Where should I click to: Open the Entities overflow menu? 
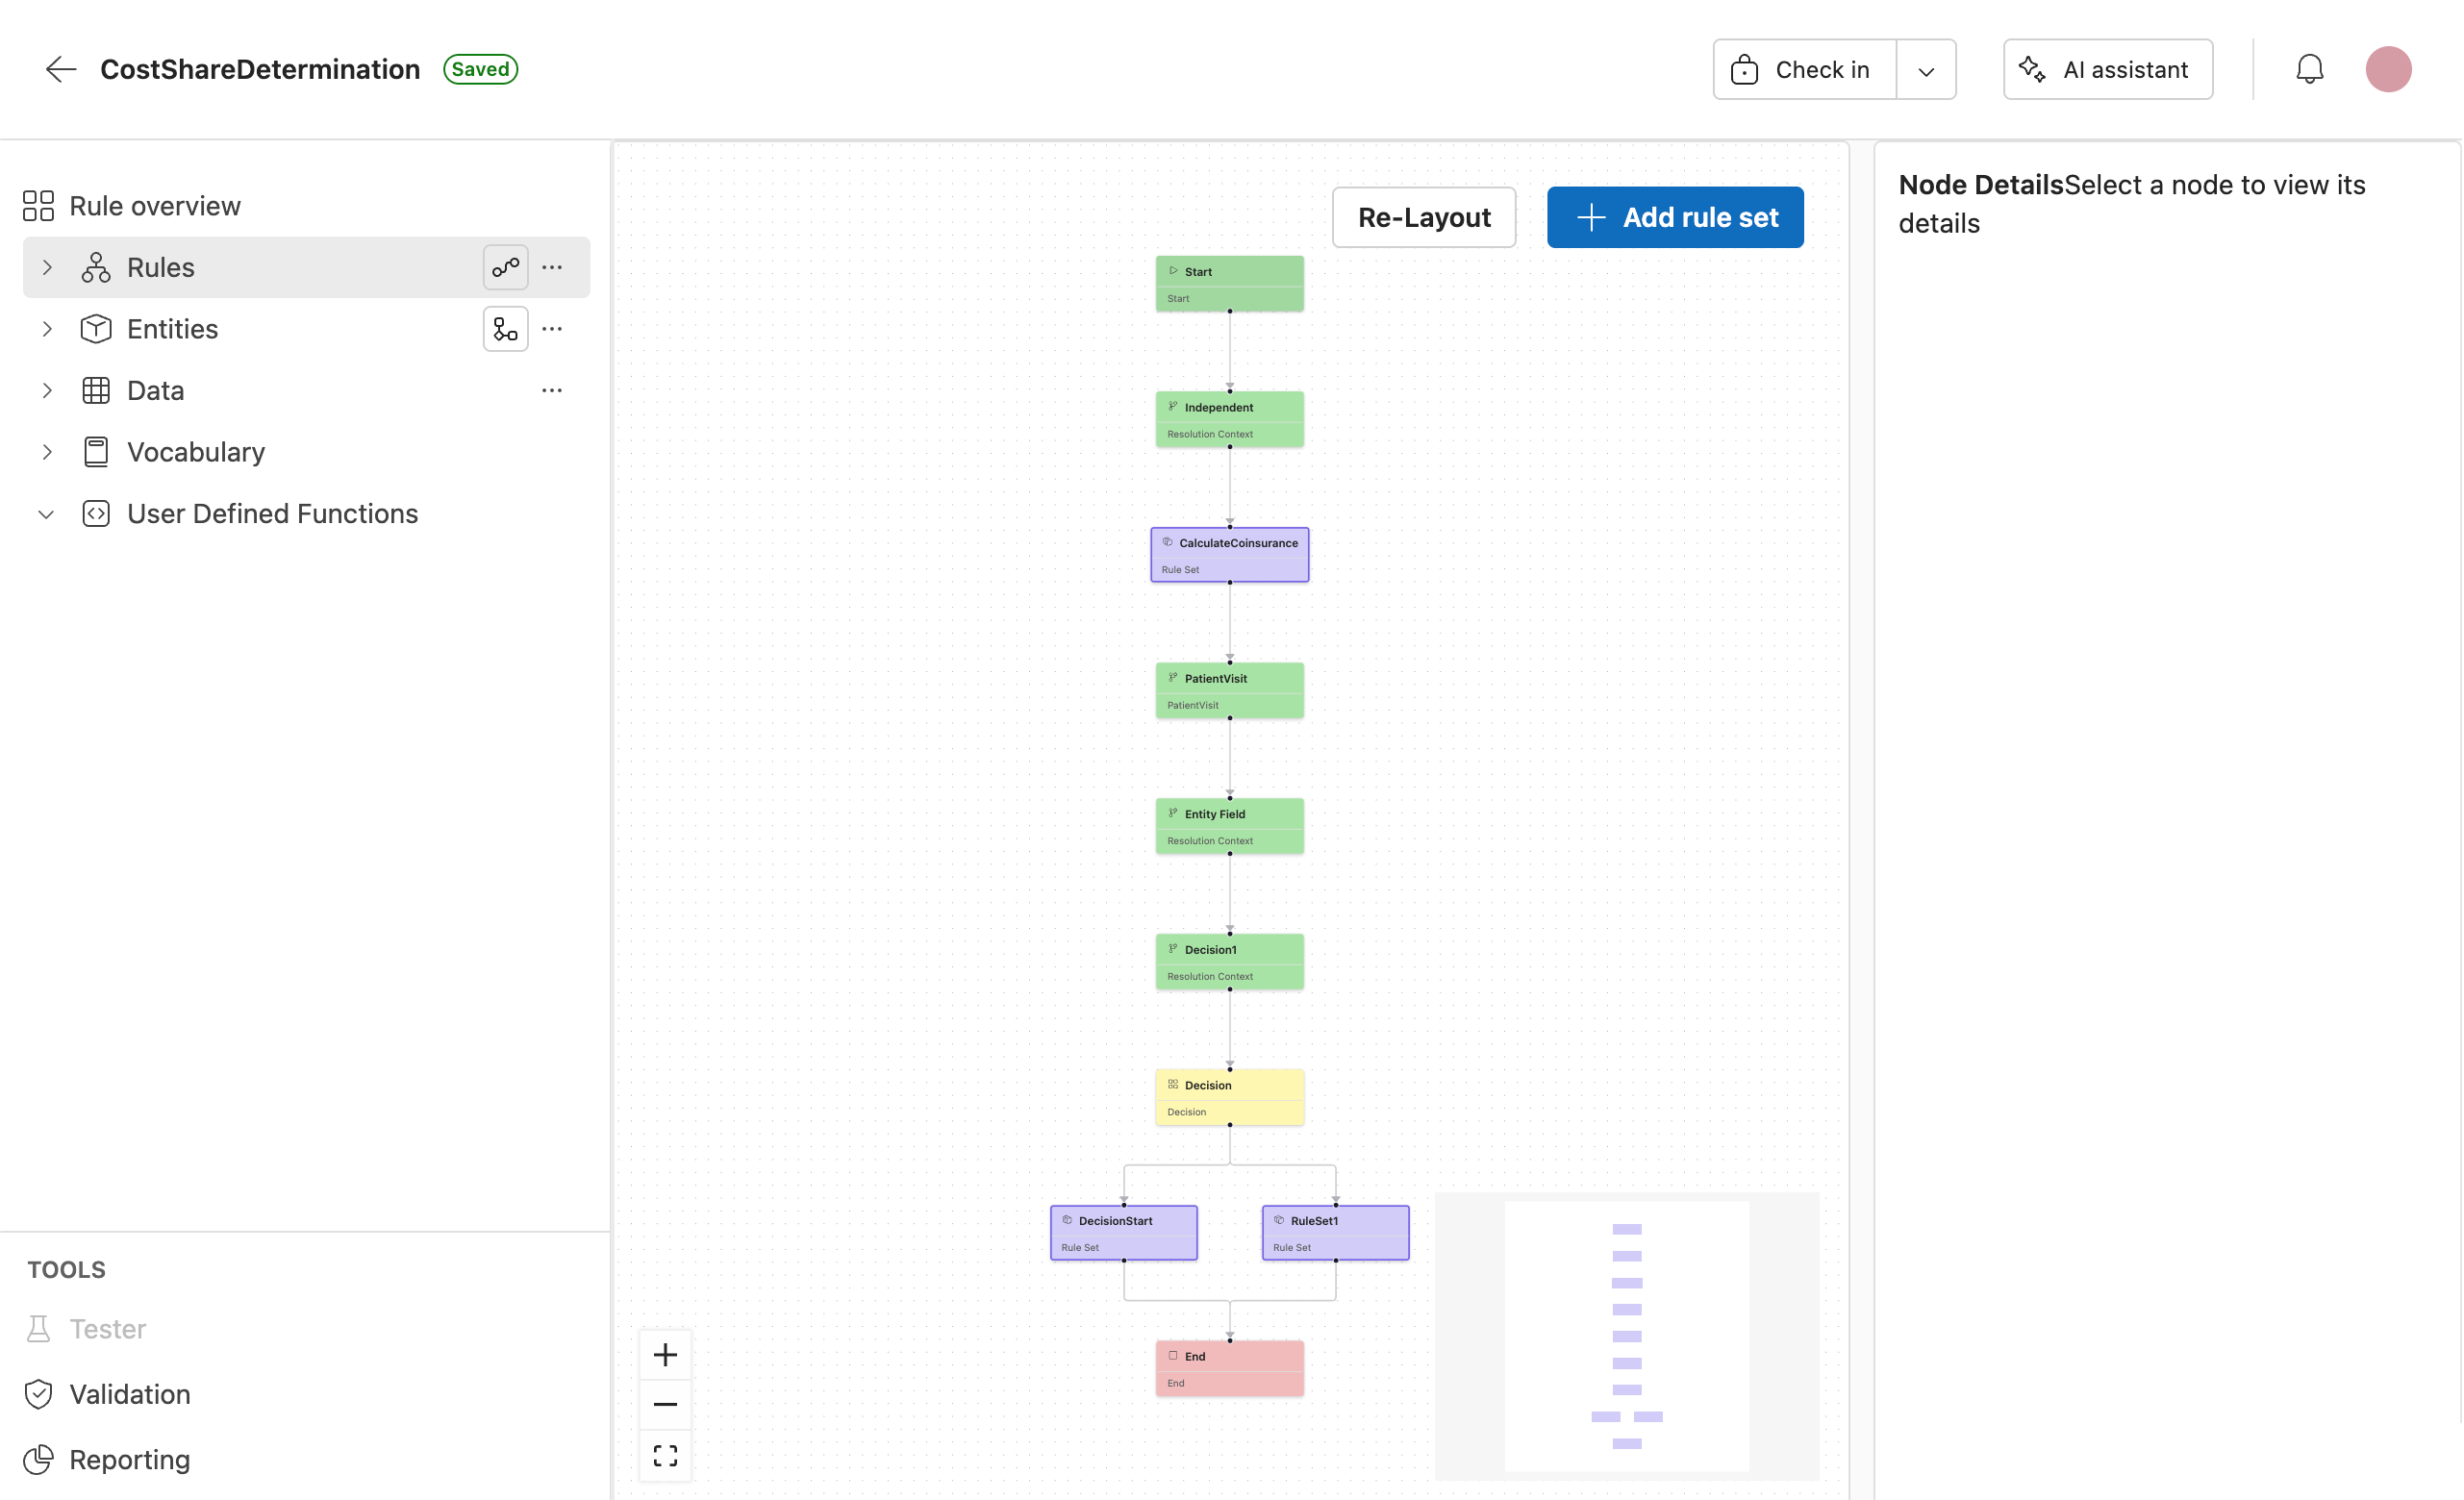pyautogui.click(x=552, y=328)
